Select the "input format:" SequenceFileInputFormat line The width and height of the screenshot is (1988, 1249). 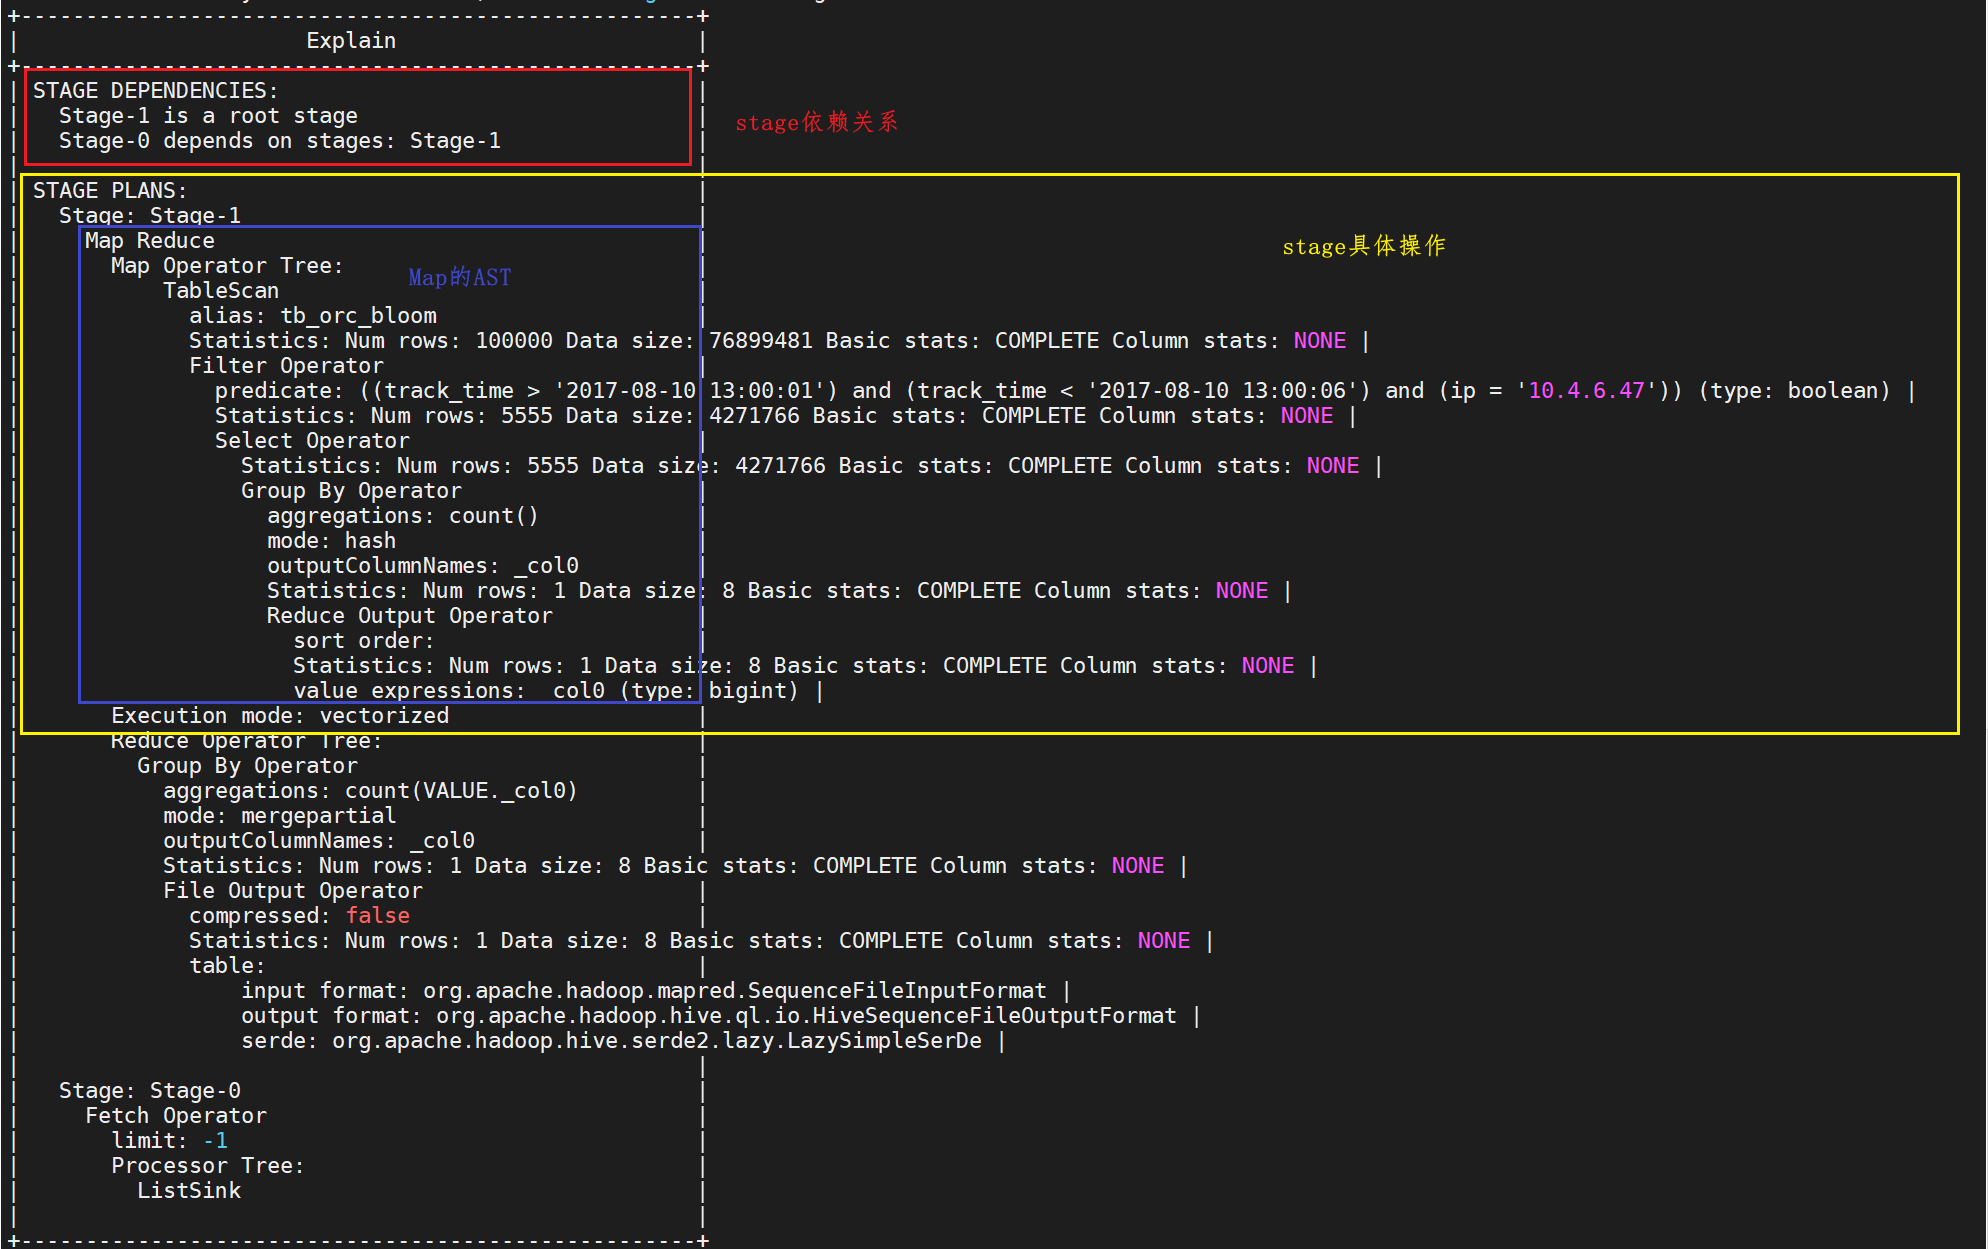click(x=644, y=991)
